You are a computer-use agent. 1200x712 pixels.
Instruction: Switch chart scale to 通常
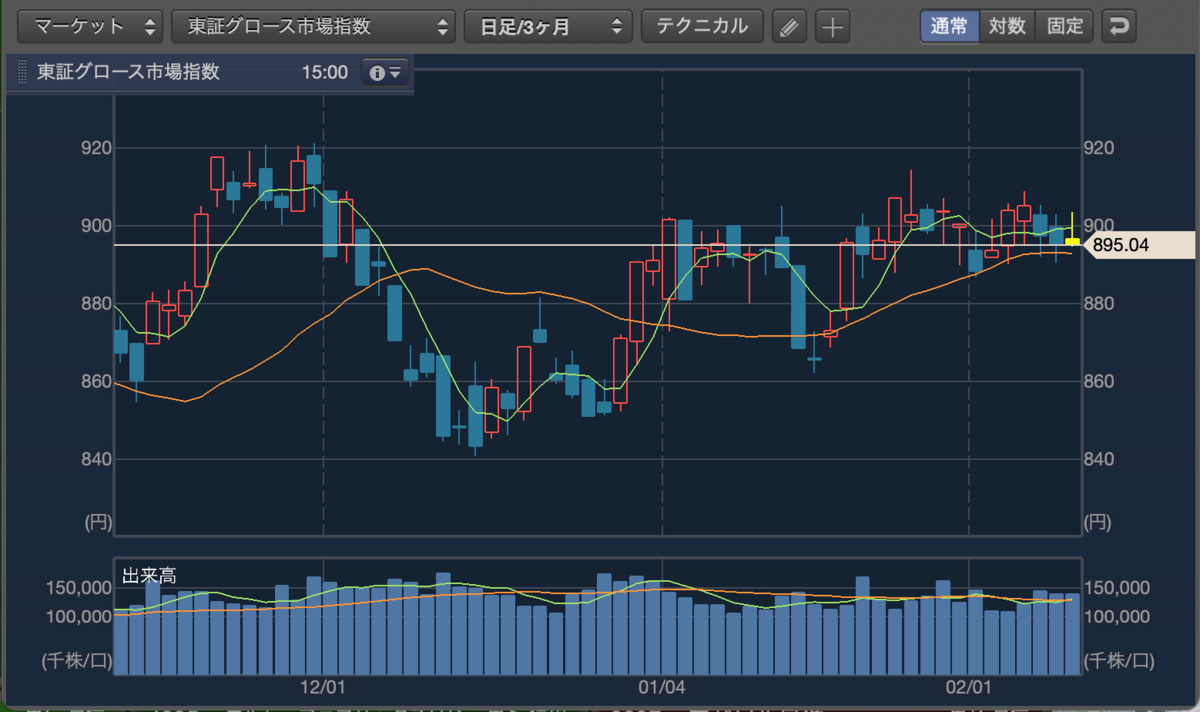pyautogui.click(x=949, y=26)
